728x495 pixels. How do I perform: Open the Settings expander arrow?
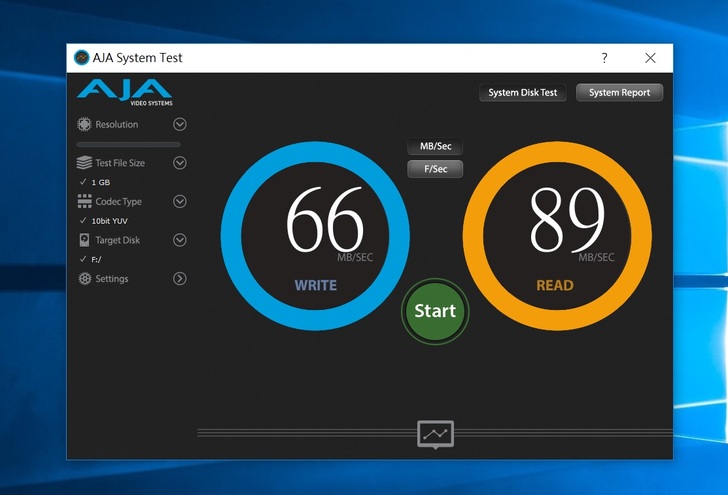[x=180, y=279]
